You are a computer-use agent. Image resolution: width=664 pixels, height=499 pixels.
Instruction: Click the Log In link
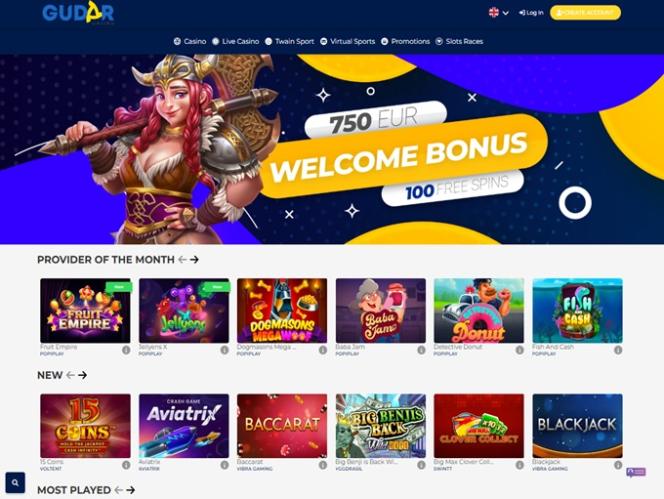point(531,13)
